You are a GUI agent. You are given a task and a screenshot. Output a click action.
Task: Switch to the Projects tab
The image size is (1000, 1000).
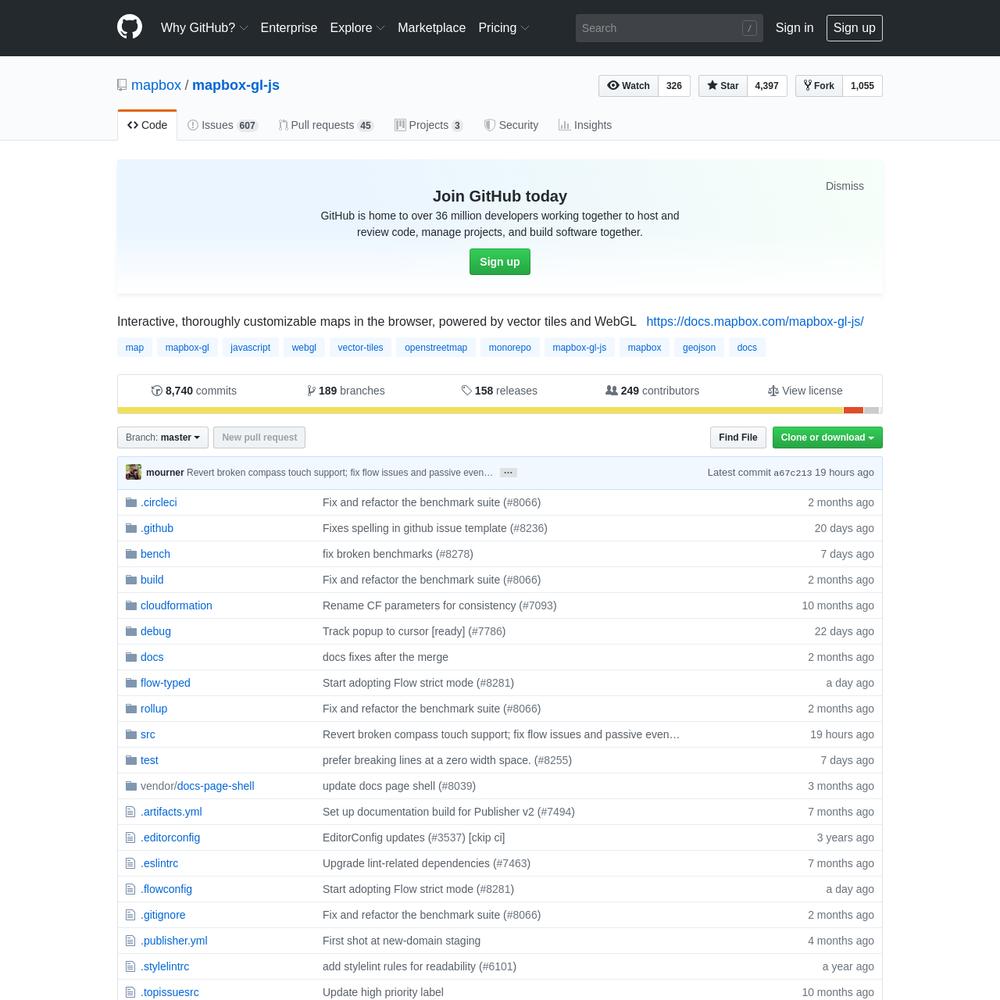tap(428, 125)
